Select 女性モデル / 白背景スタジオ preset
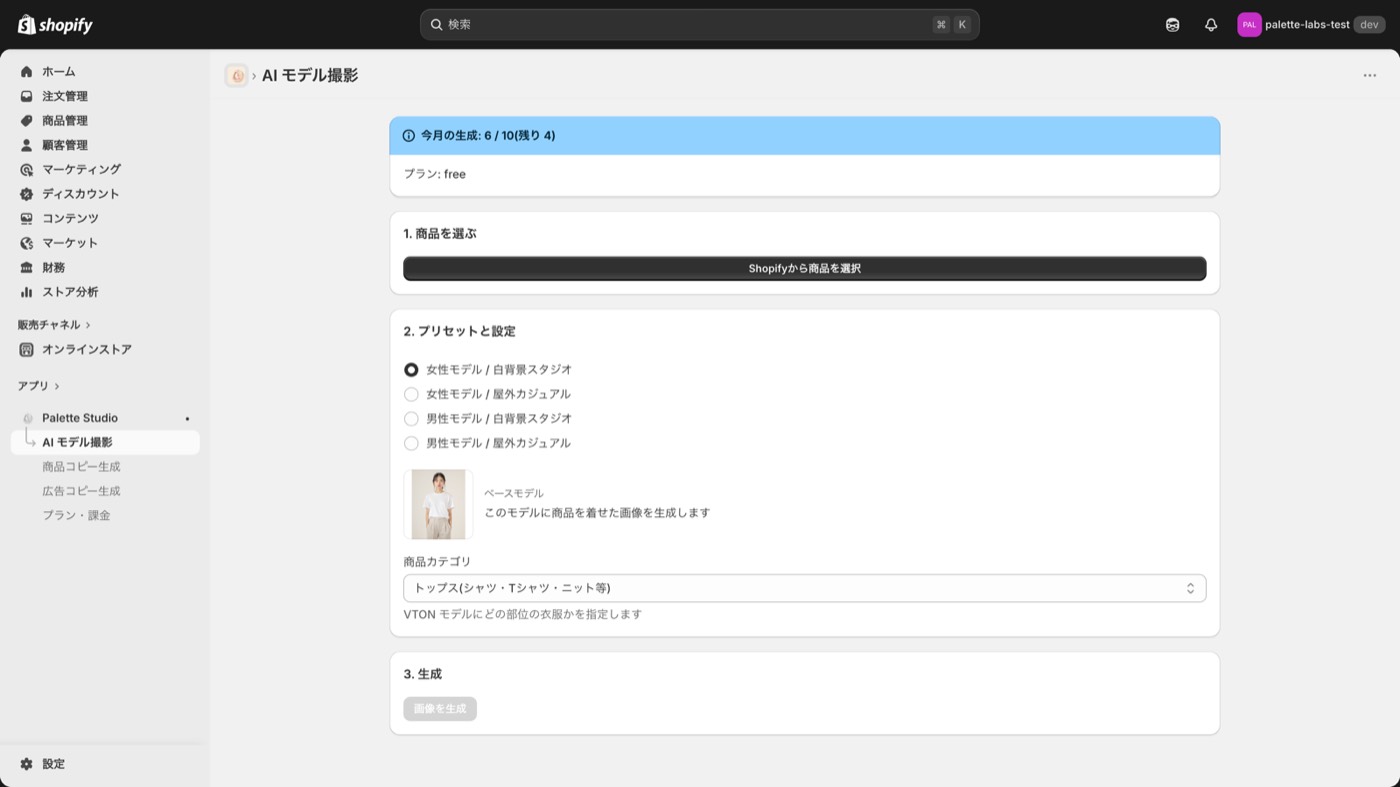This screenshot has height=787, width=1400. (411, 370)
